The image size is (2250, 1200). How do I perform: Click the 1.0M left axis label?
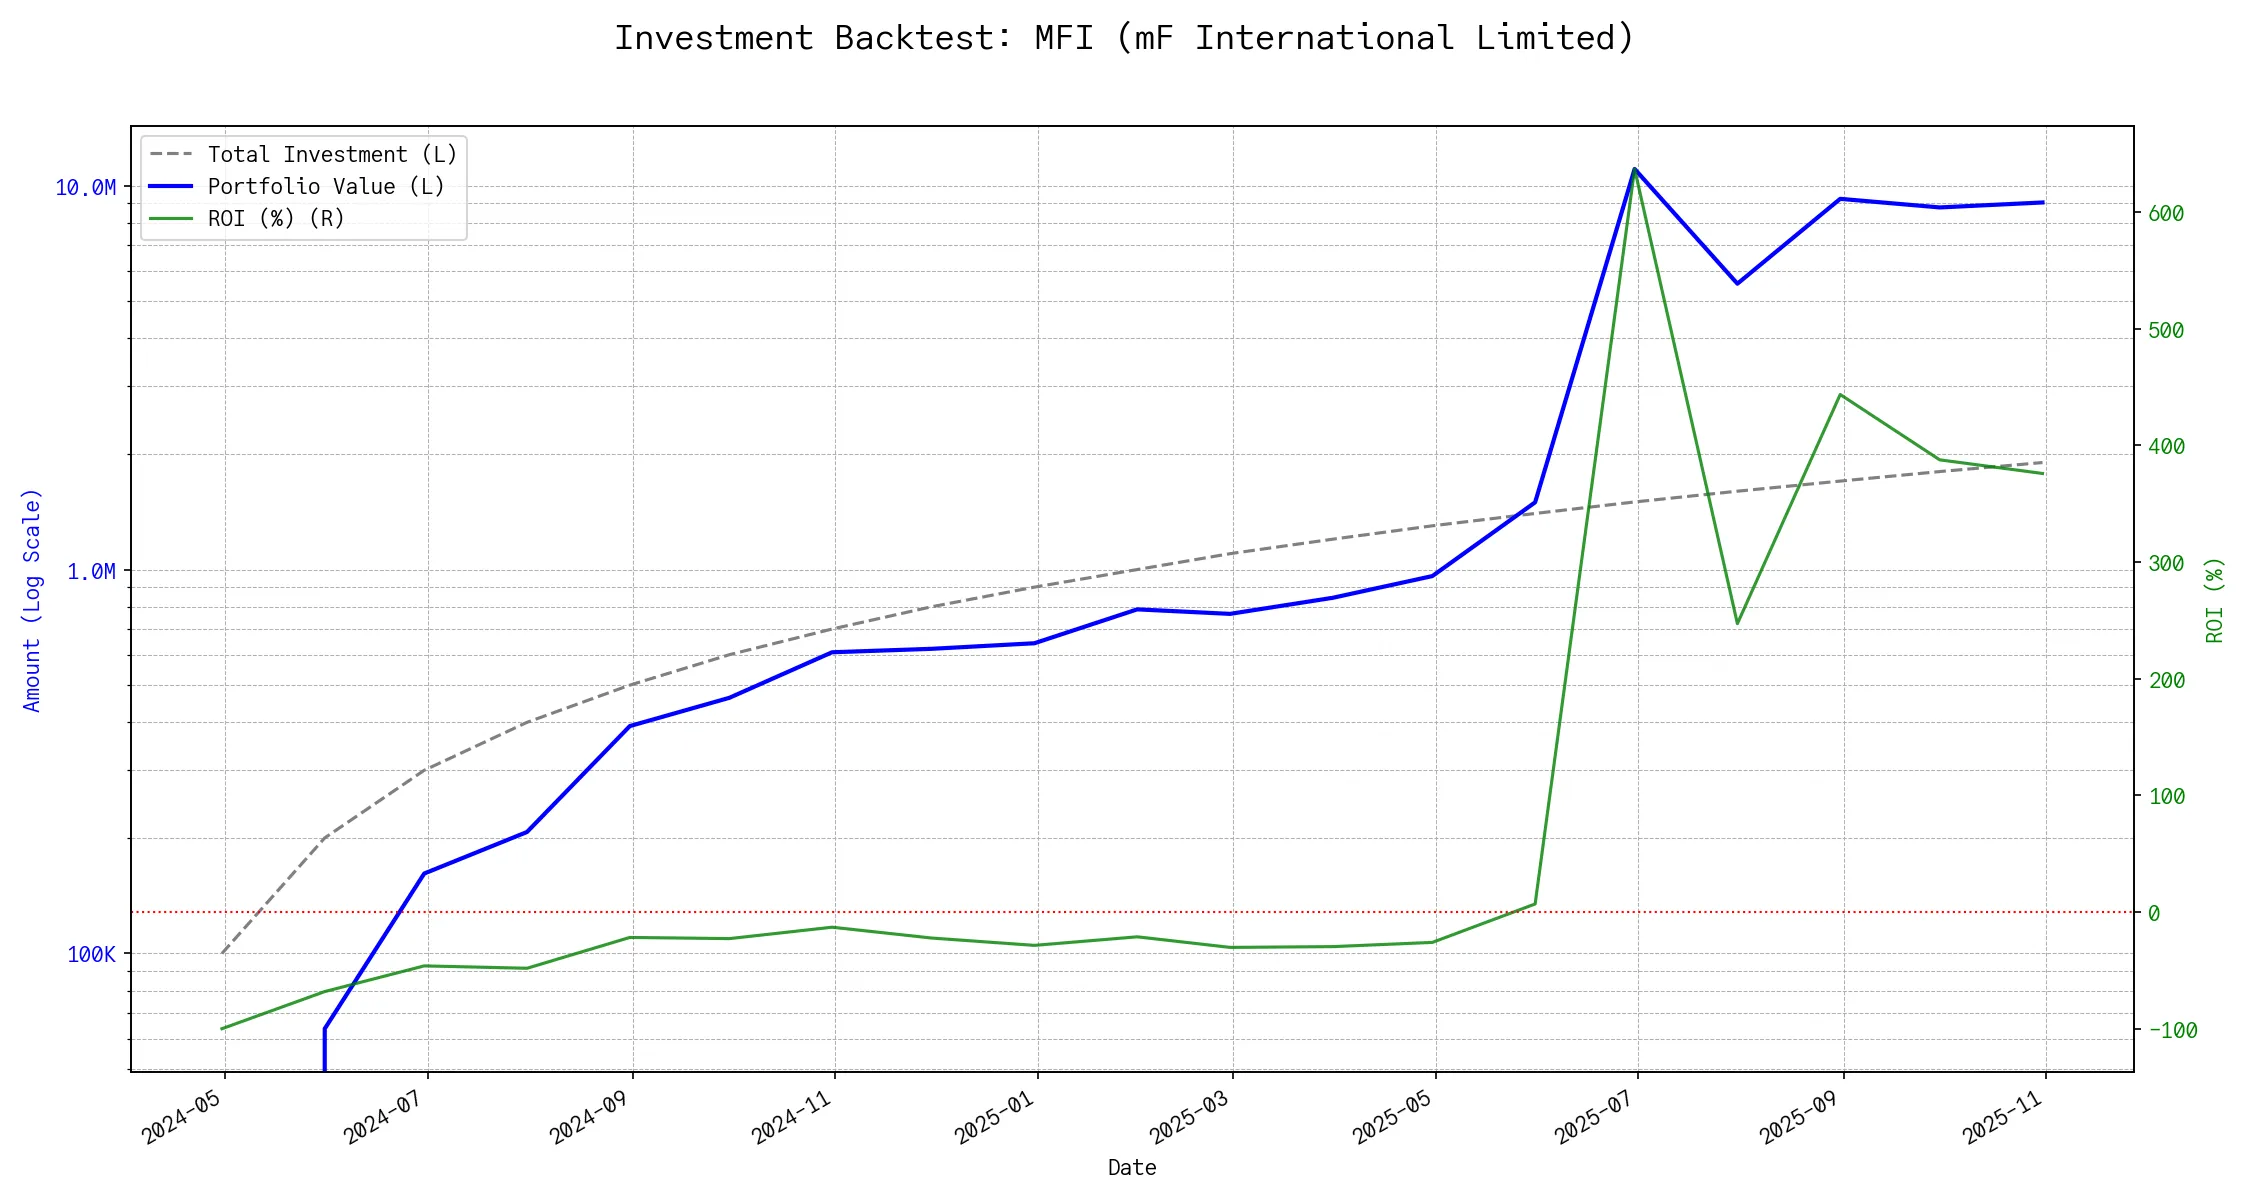click(91, 571)
